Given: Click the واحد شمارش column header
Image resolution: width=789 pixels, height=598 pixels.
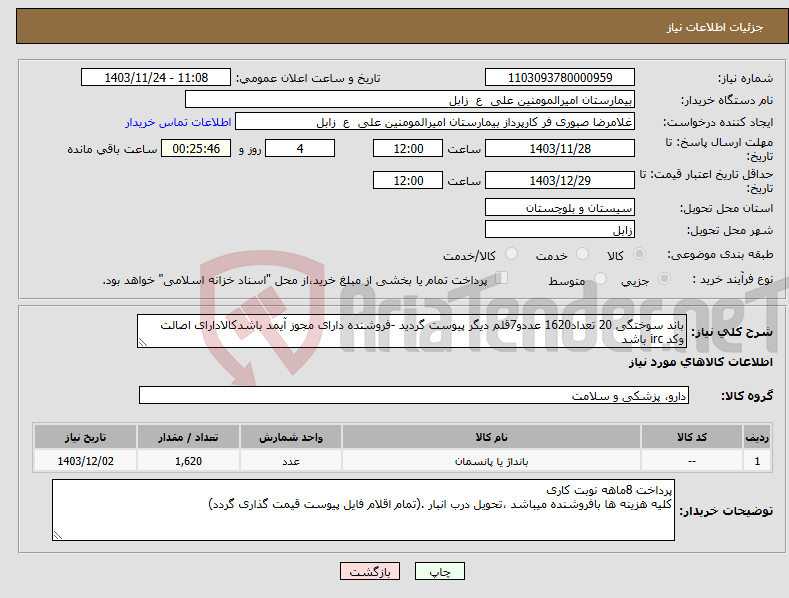Looking at the screenshot, I should [x=291, y=437].
